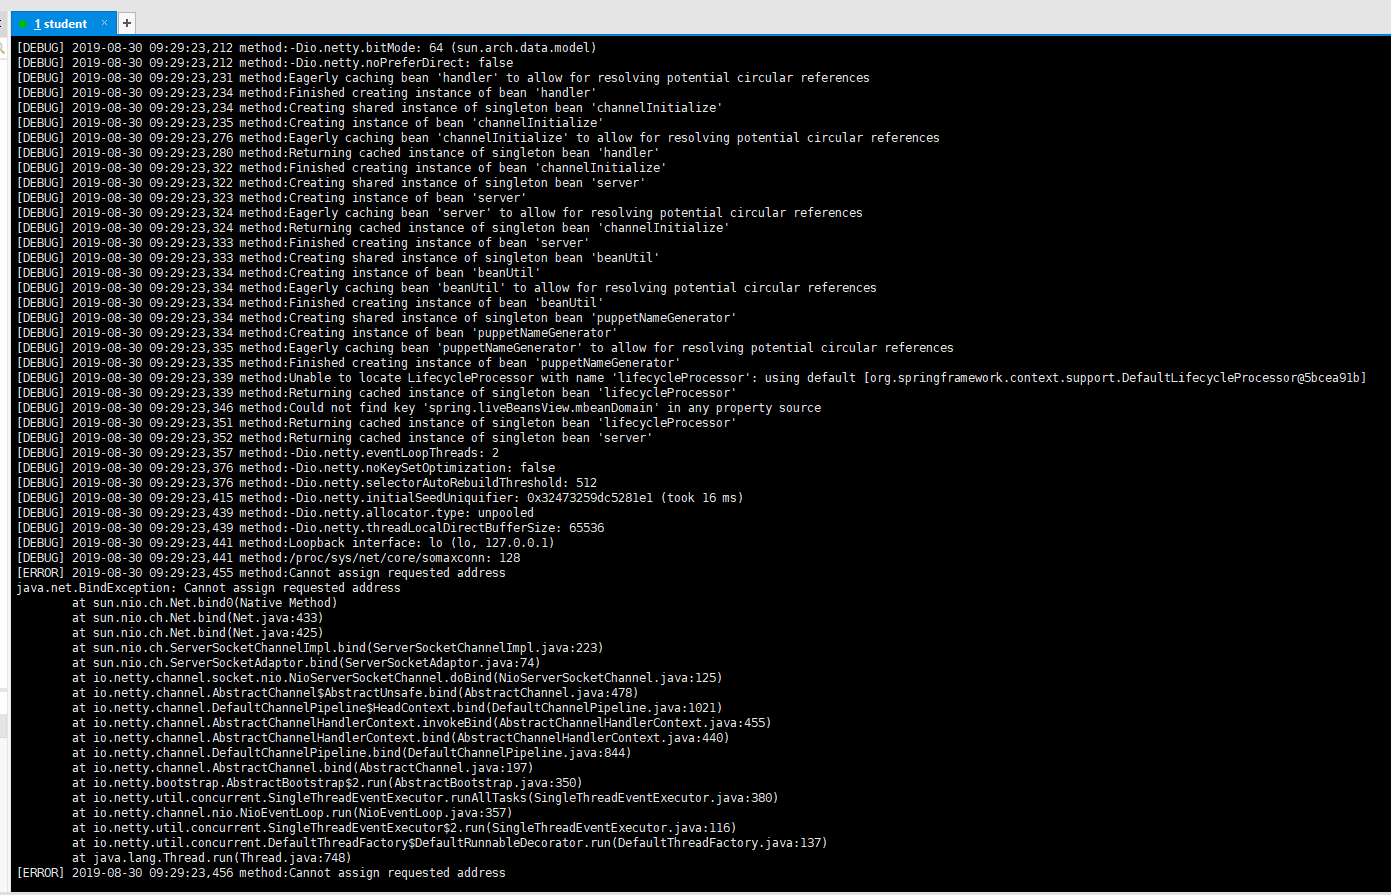Click 'Returning cached instance of singleton bean 'server''
The width and height of the screenshot is (1391, 895).
pyautogui.click(x=335, y=438)
